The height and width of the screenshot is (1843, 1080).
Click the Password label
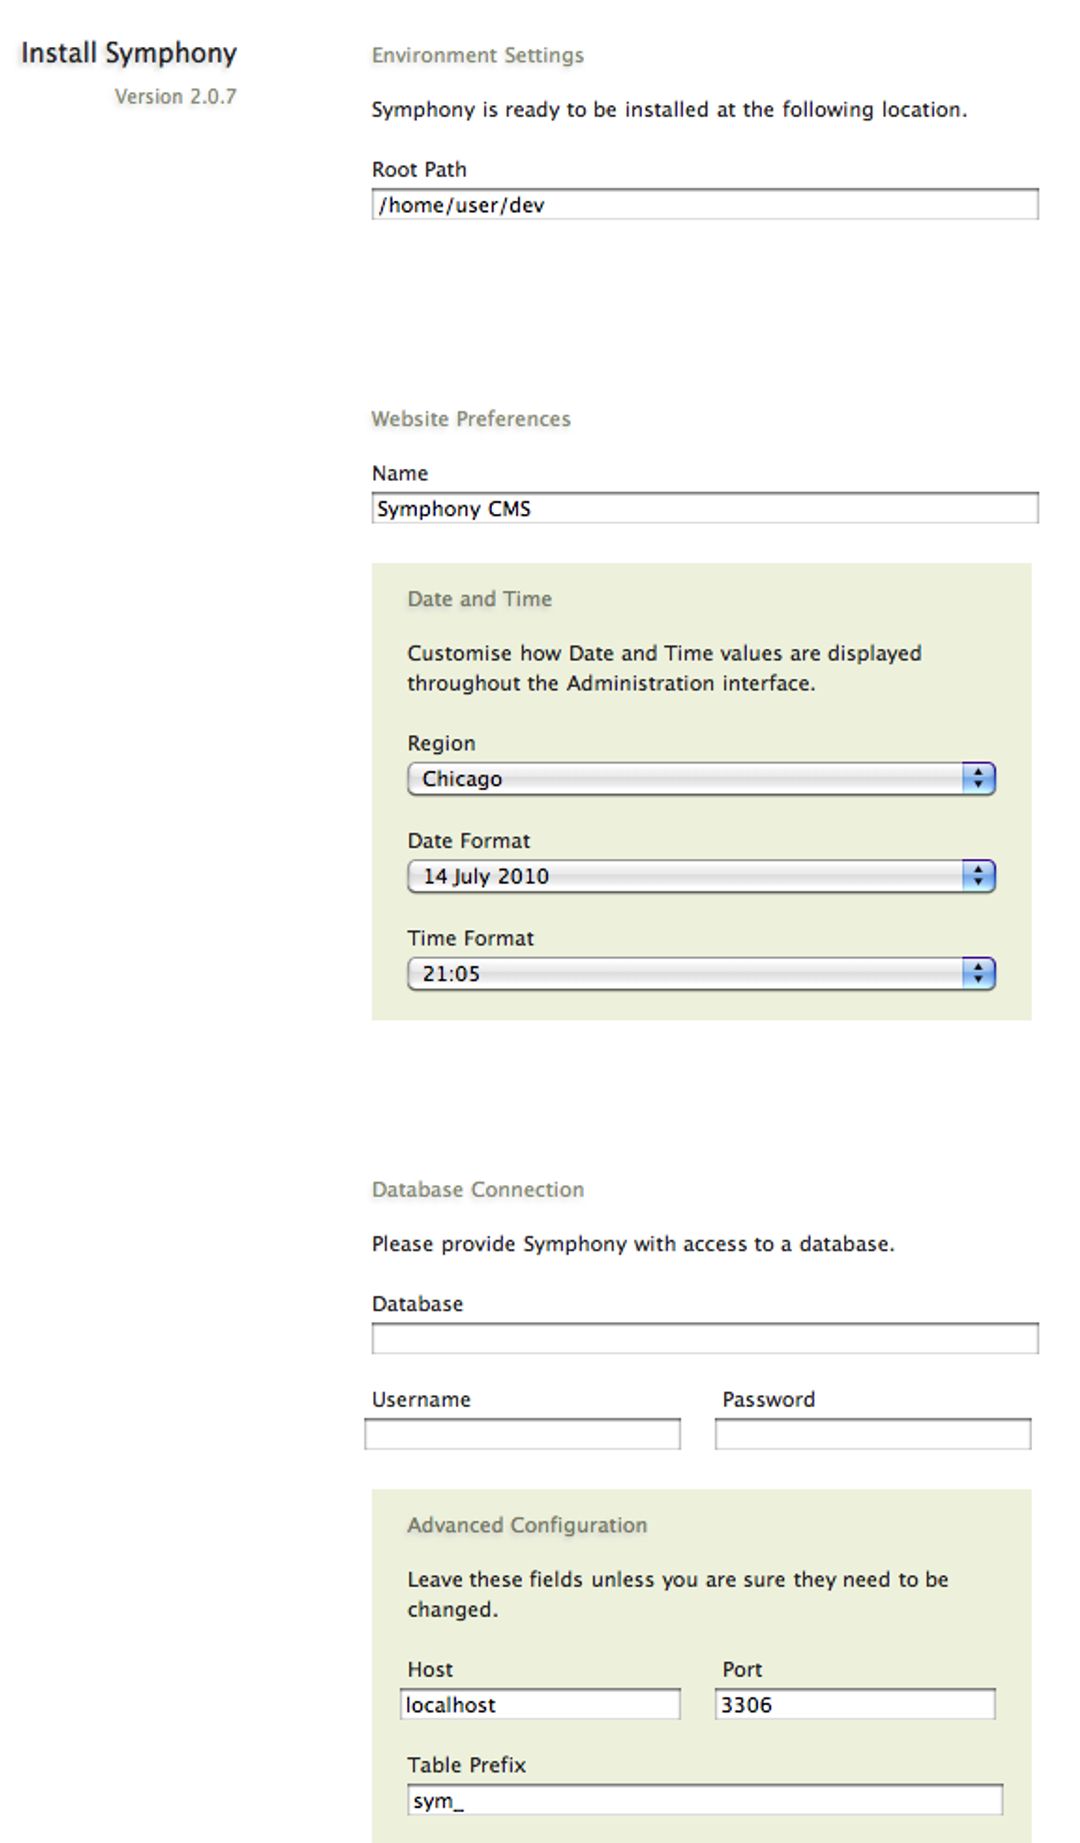click(x=768, y=1400)
